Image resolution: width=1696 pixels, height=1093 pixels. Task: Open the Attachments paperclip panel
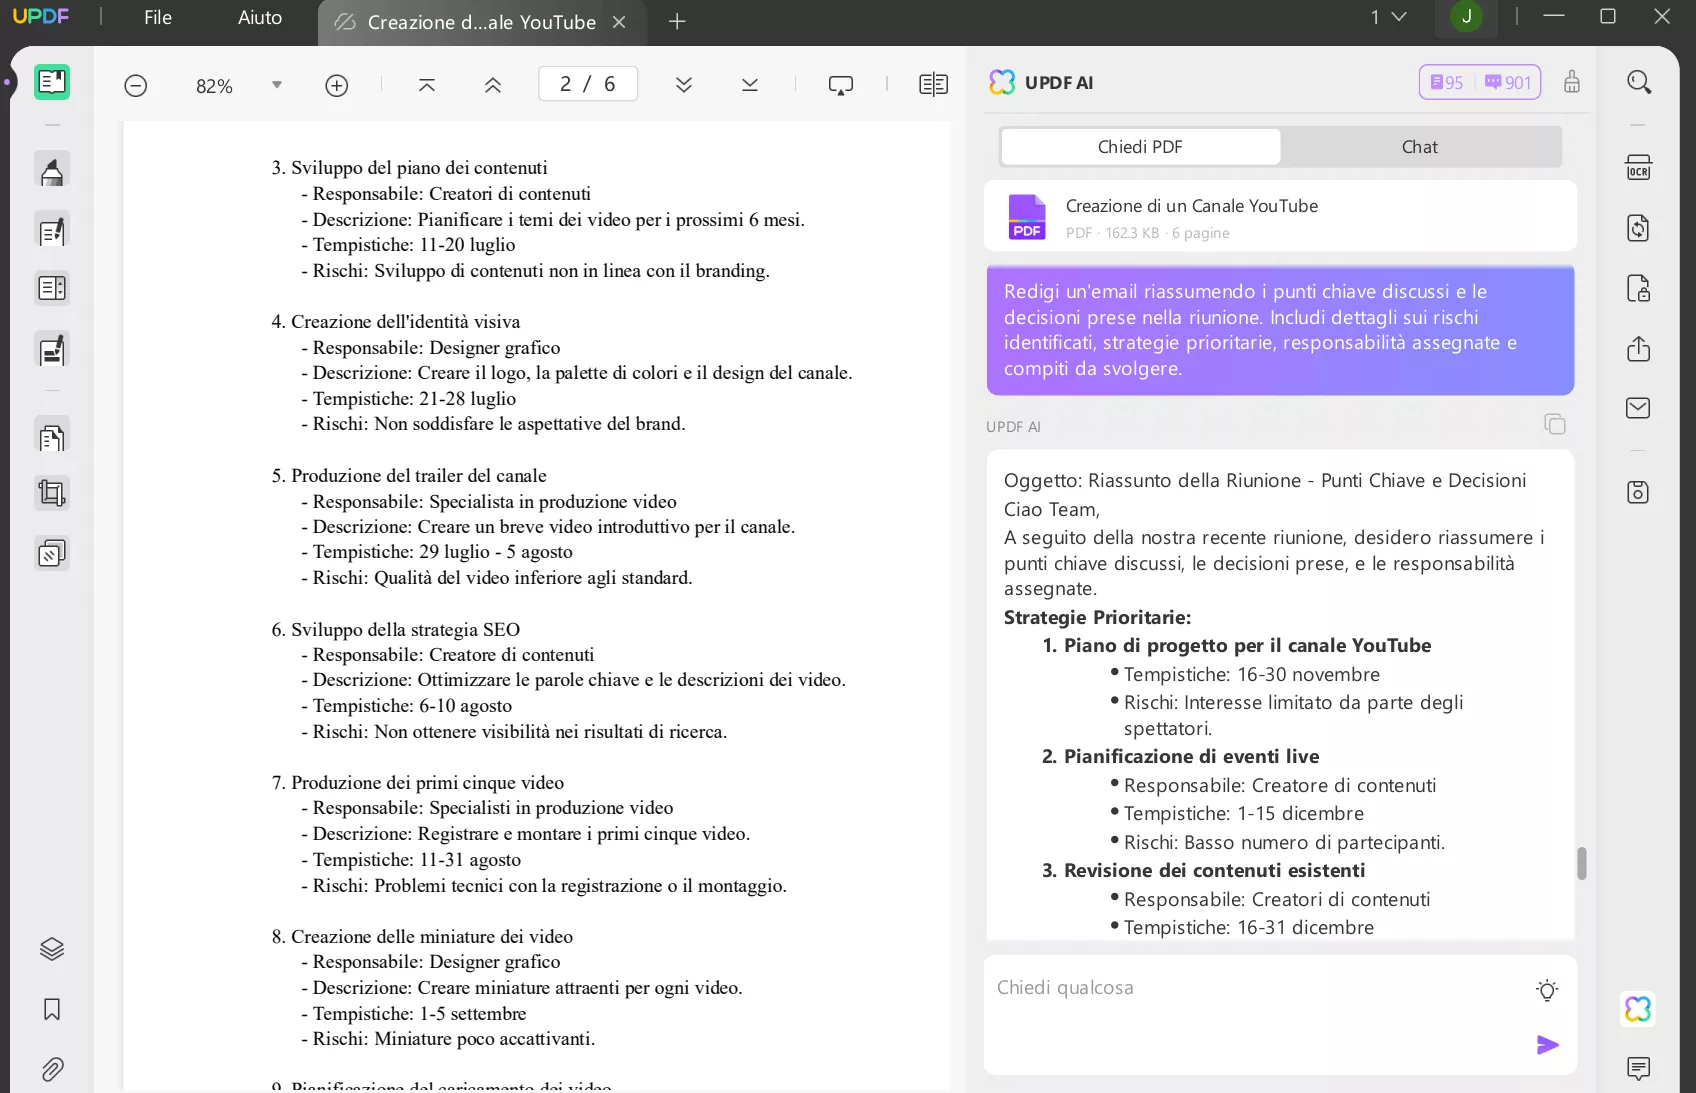[x=52, y=1070]
